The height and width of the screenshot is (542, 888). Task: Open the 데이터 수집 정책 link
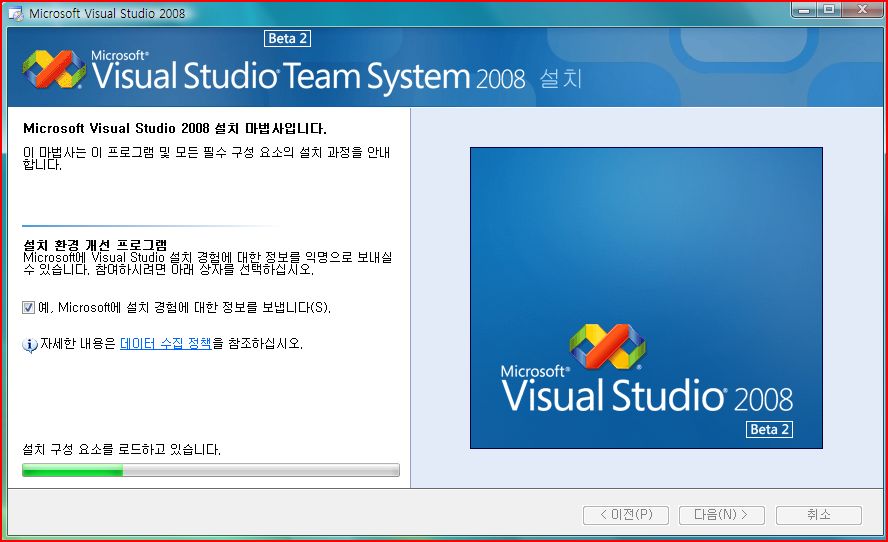[x=165, y=343]
